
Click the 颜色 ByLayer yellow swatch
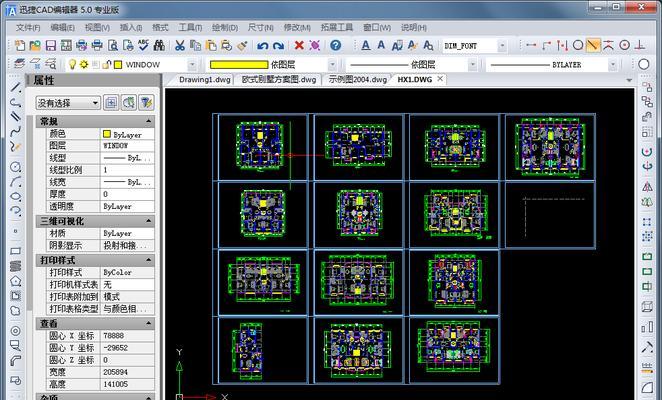[x=107, y=134]
